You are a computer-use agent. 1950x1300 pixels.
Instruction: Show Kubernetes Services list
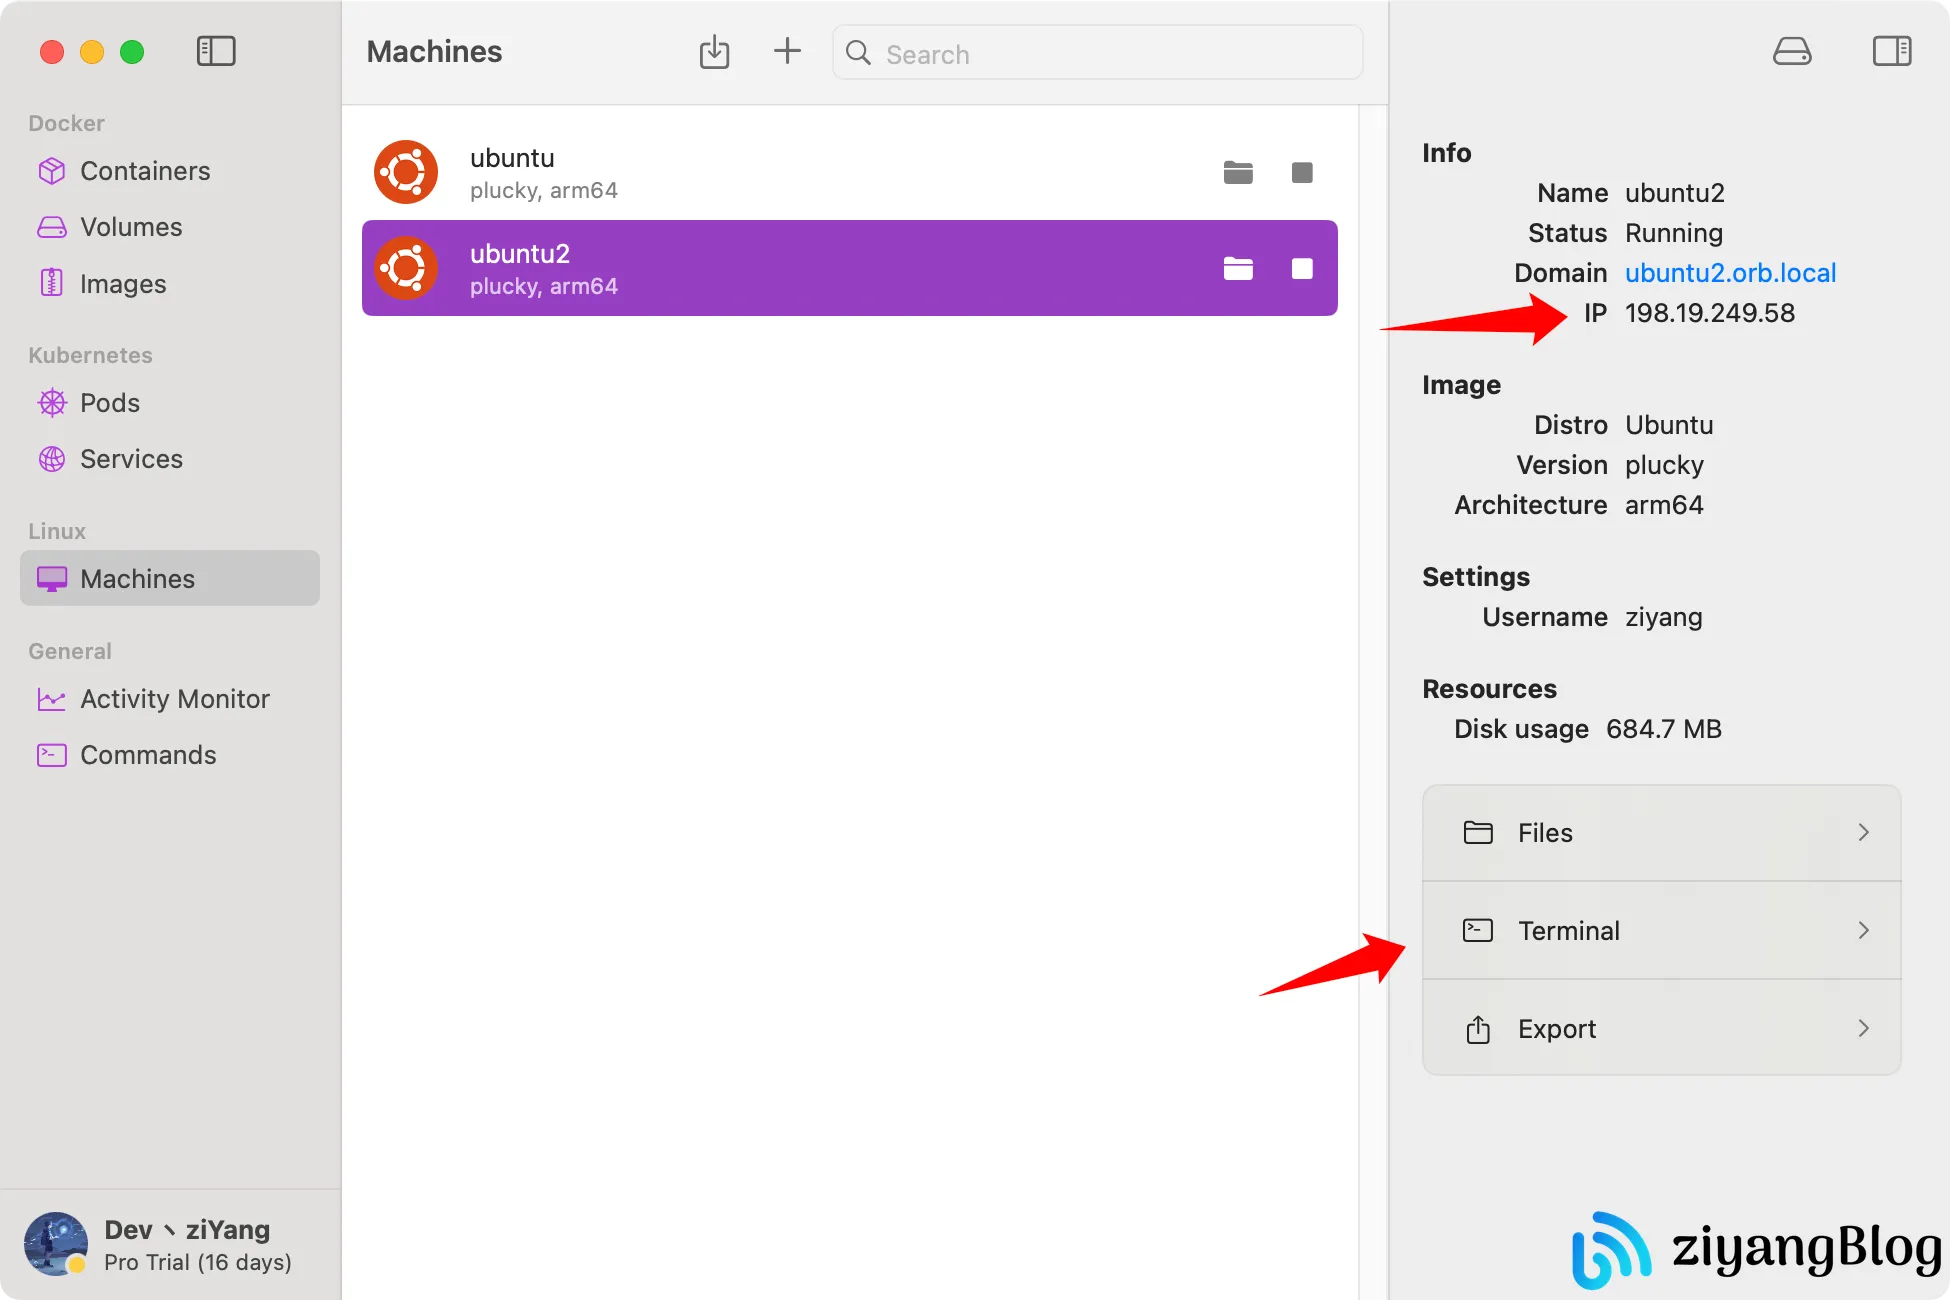click(x=170, y=459)
